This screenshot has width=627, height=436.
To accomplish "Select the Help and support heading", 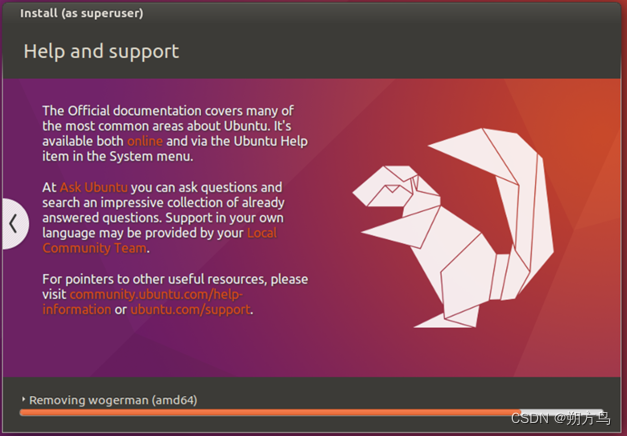I will 101,52.
